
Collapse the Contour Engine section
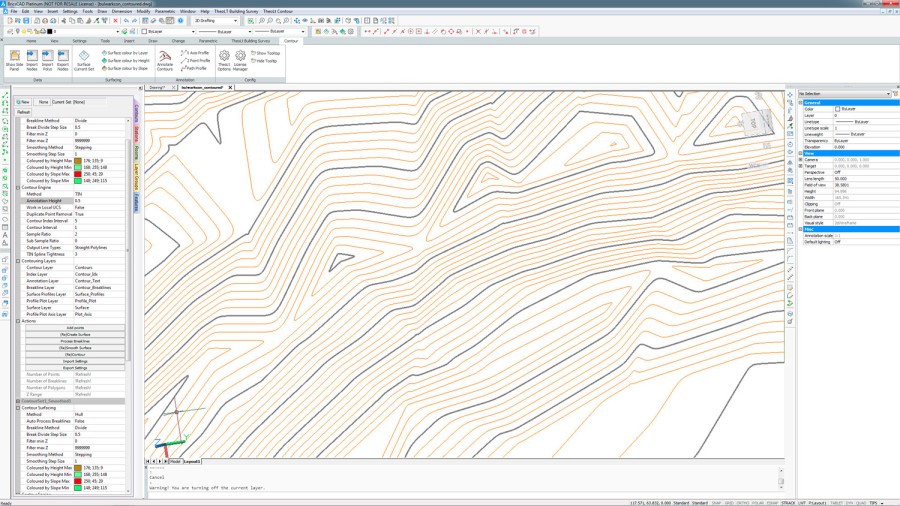18,188
